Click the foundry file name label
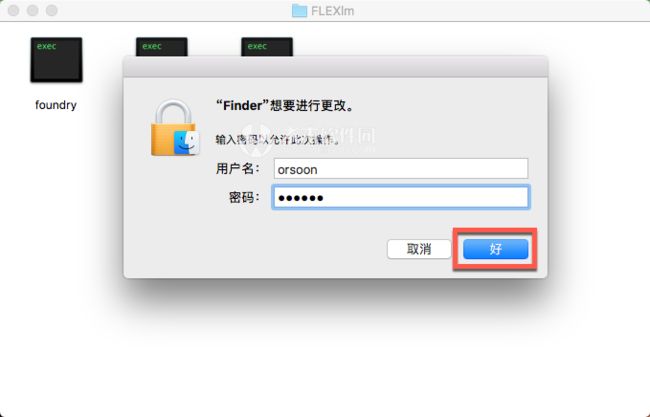Image resolution: width=650 pixels, height=417 pixels. (56, 105)
